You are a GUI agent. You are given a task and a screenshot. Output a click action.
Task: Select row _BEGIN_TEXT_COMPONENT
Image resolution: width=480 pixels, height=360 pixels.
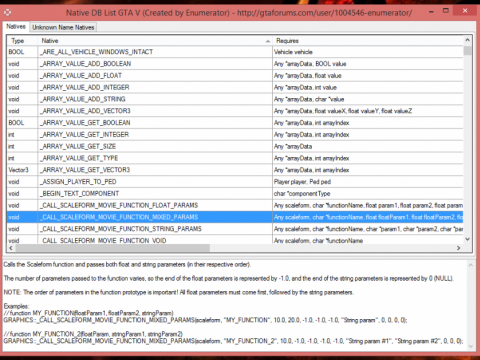click(x=235, y=193)
